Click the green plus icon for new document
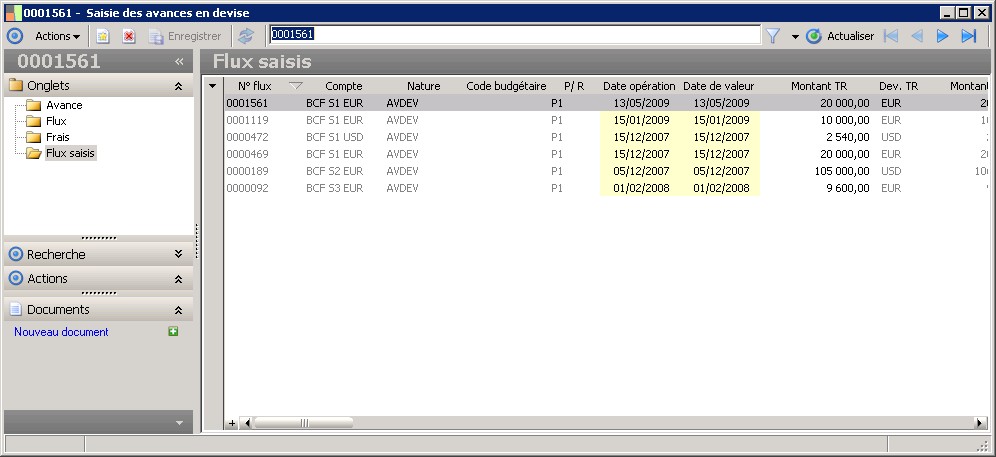Image resolution: width=996 pixels, height=457 pixels. [173, 331]
